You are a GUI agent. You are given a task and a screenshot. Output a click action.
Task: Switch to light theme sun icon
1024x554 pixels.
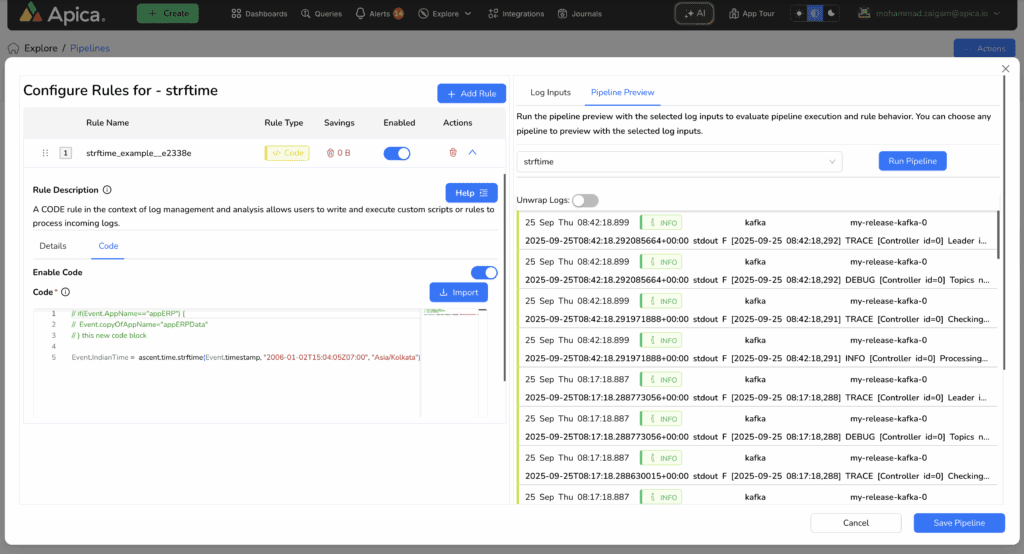click(799, 13)
